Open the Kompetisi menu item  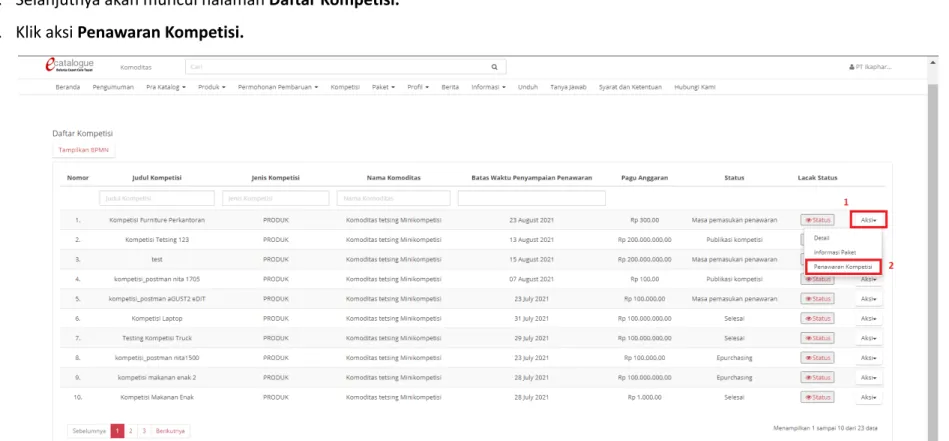(x=345, y=87)
